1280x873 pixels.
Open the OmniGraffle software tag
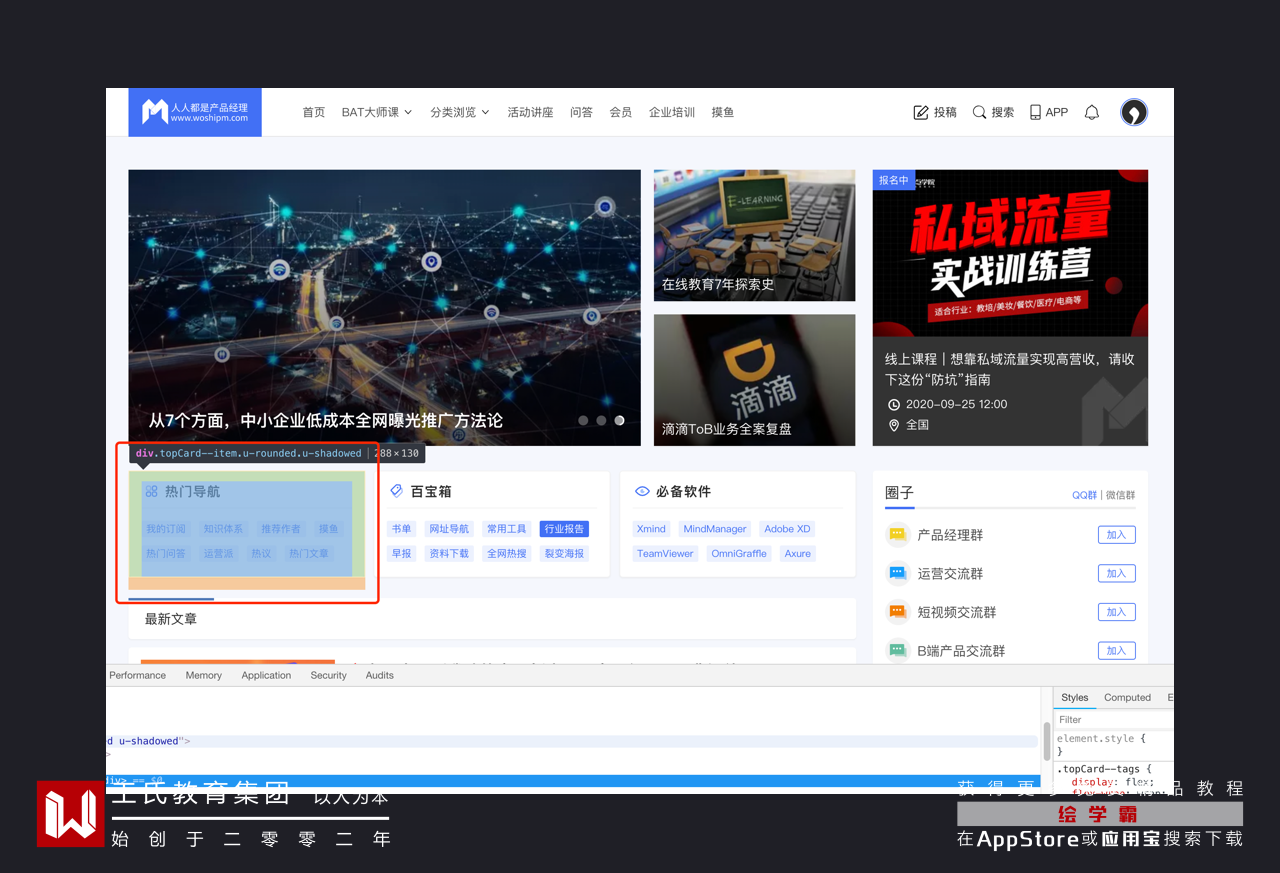click(738, 553)
